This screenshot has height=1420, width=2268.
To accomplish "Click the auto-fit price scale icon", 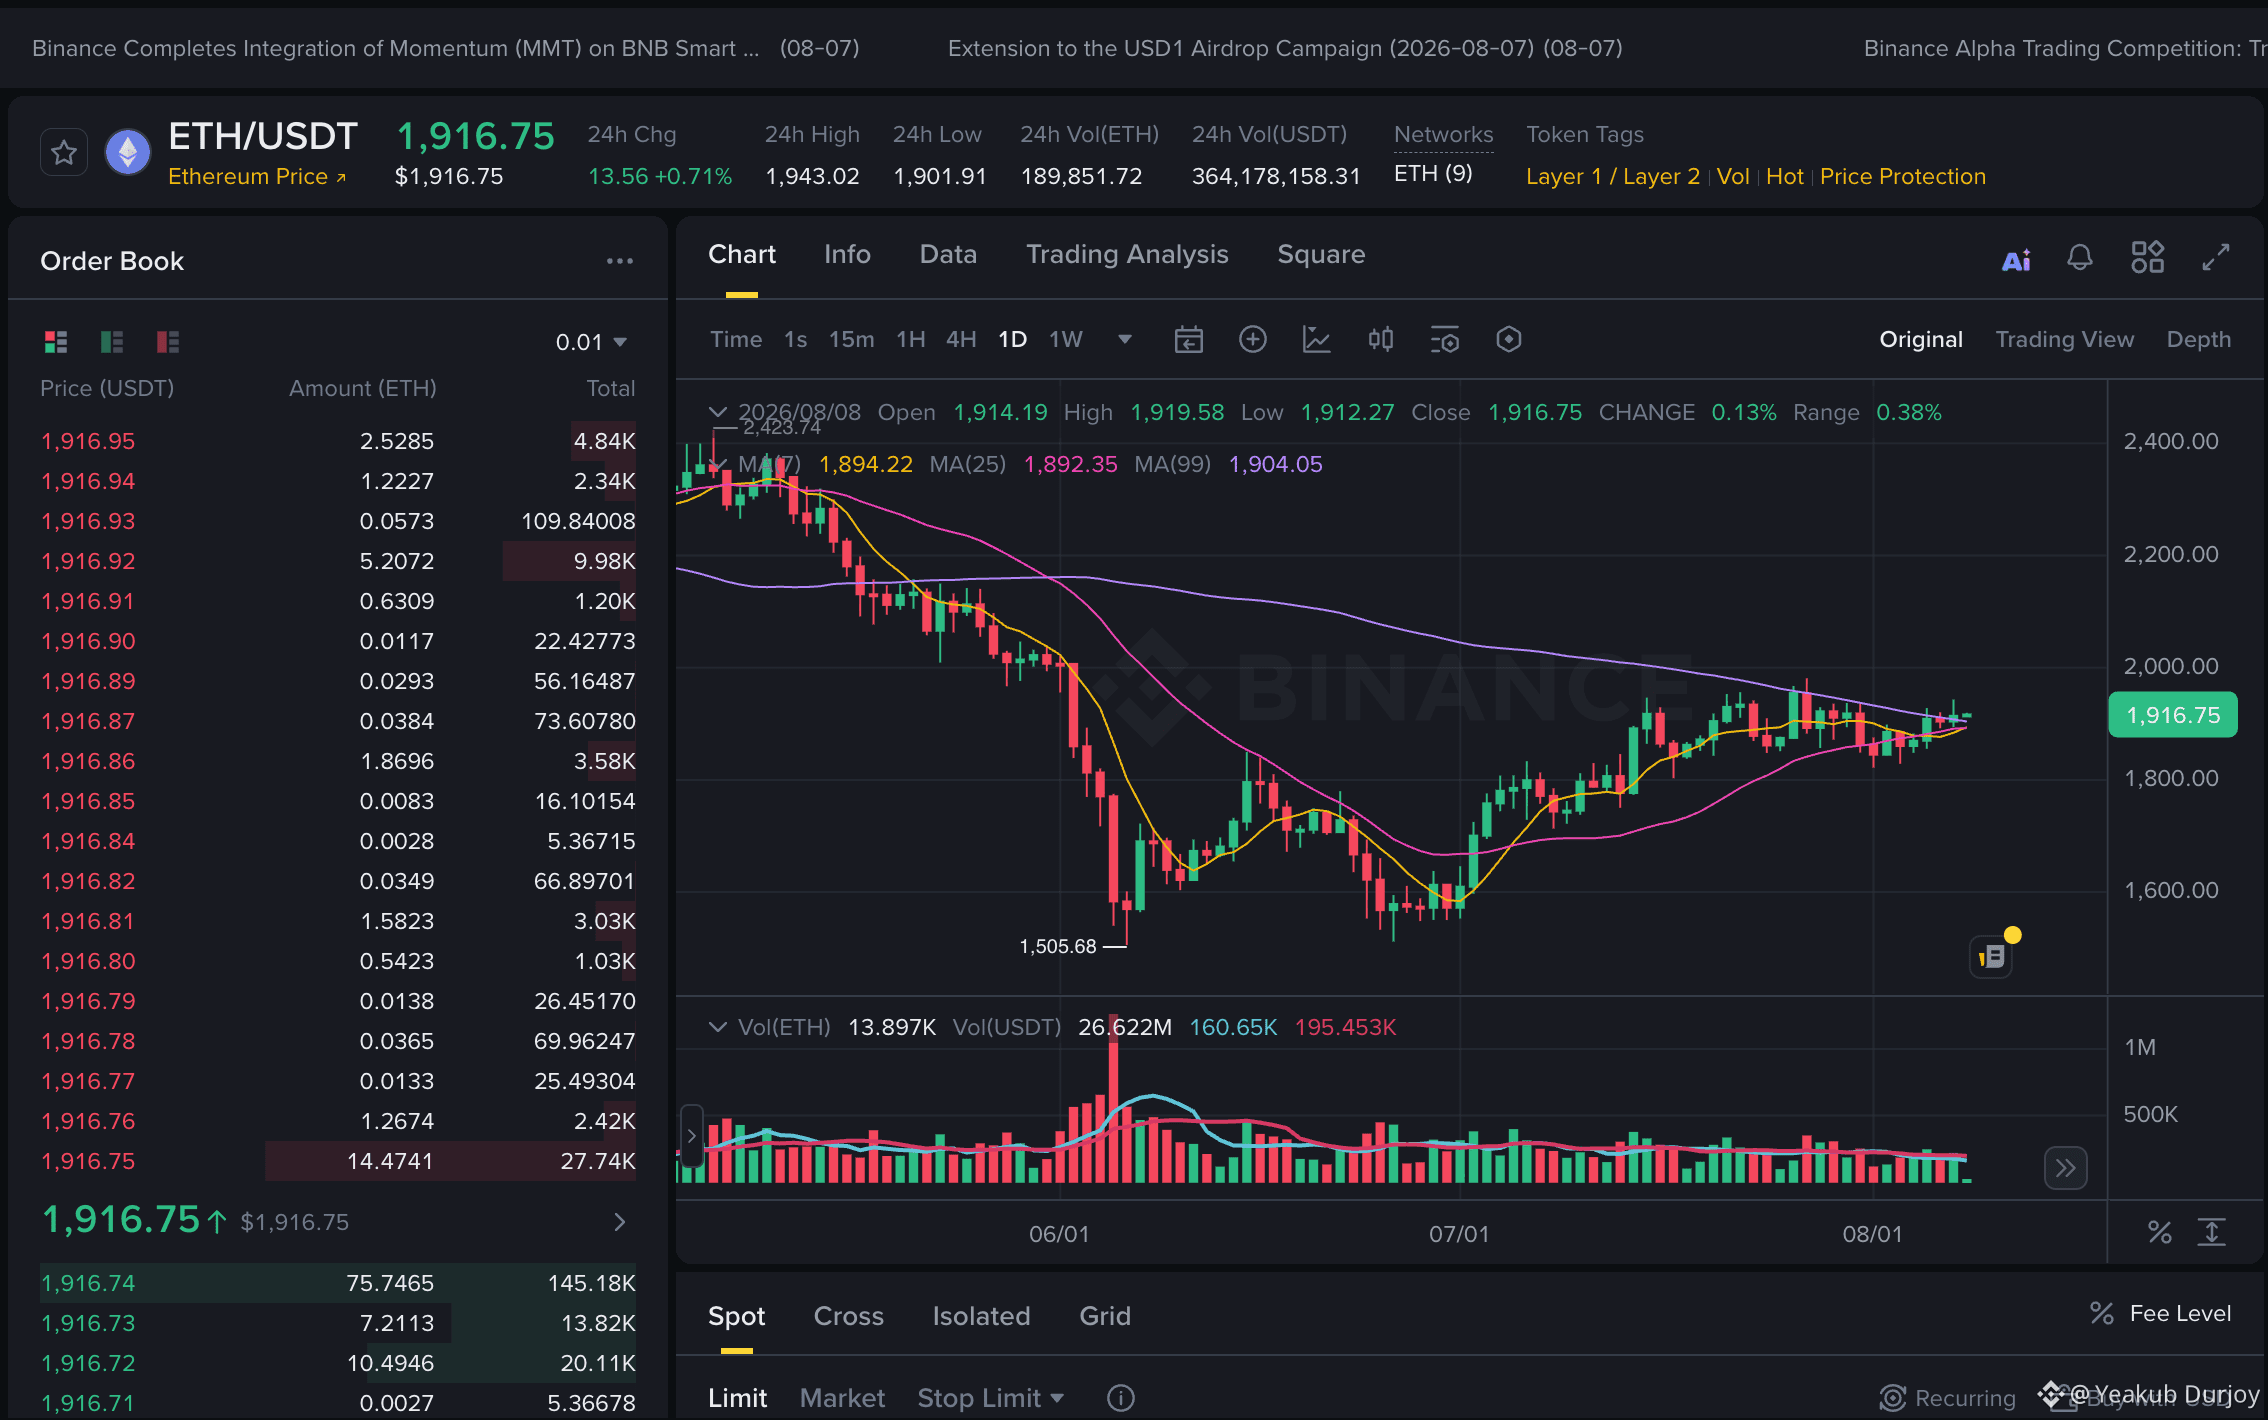I will (2212, 1233).
